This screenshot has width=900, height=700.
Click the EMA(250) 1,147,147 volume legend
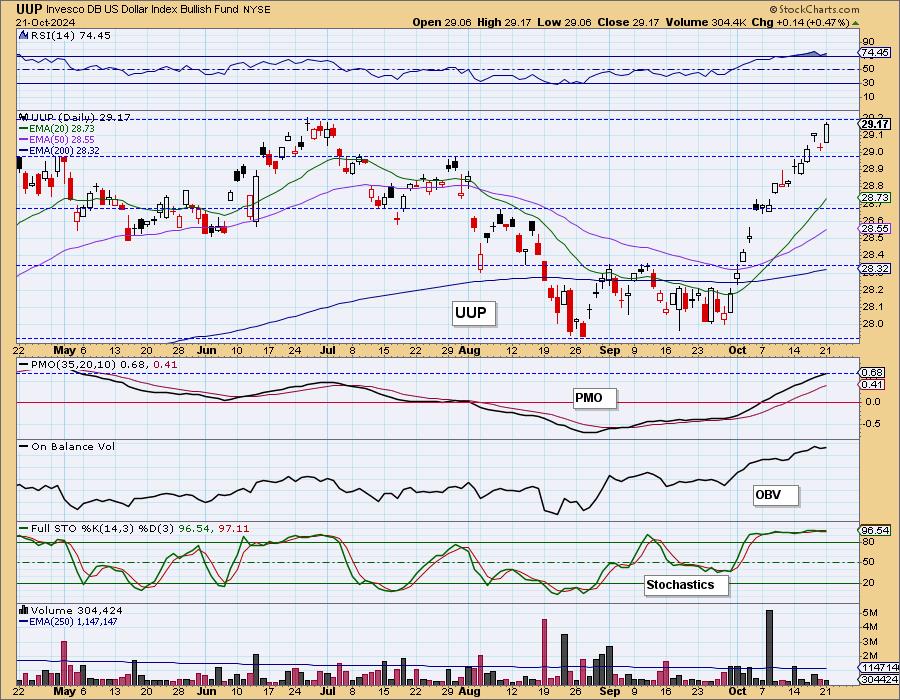tap(68, 621)
